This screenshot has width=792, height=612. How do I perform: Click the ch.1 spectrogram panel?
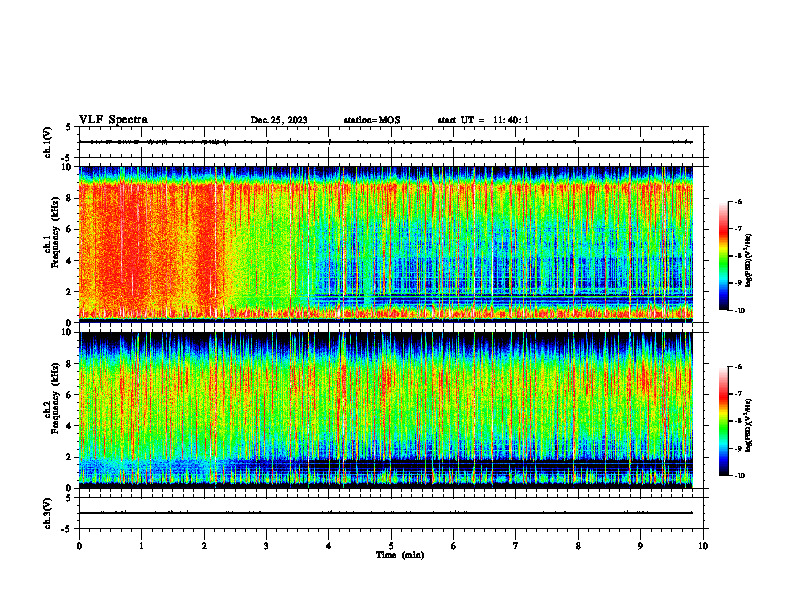pos(386,244)
